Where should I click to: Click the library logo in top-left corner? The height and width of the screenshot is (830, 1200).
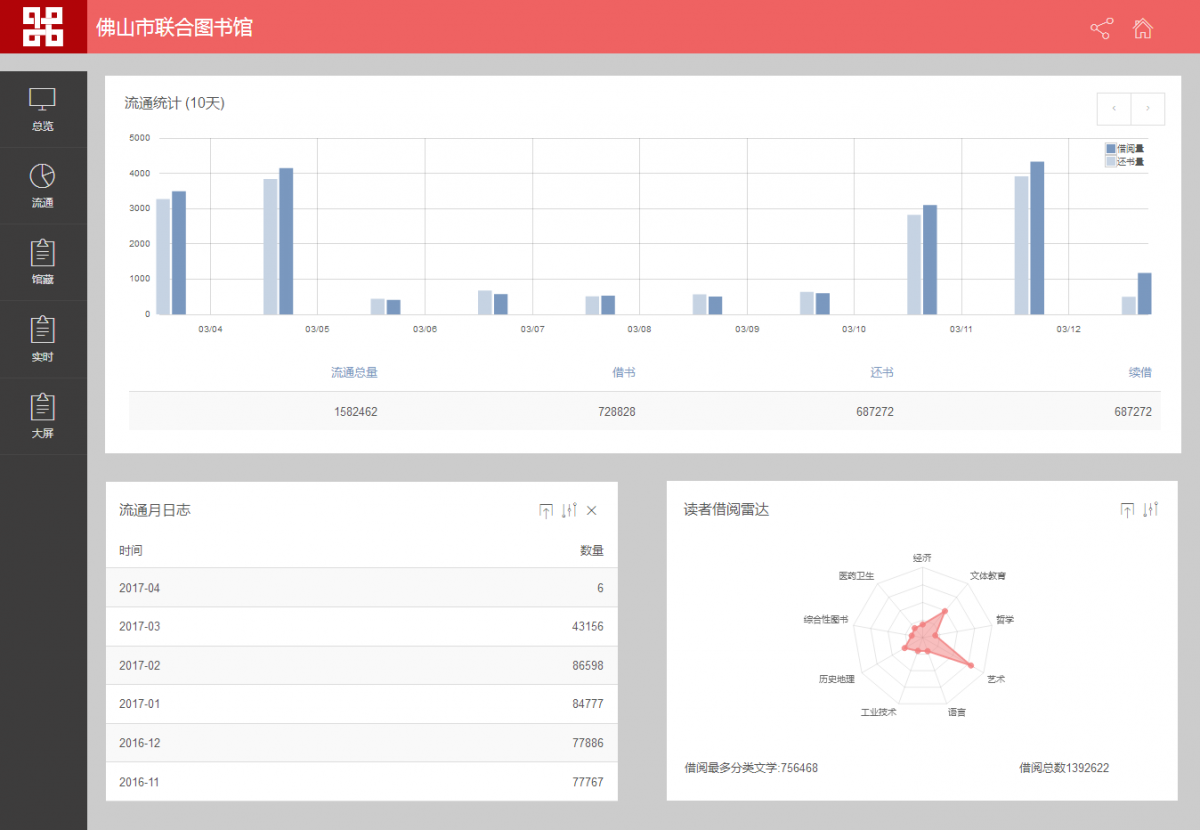(43, 26)
